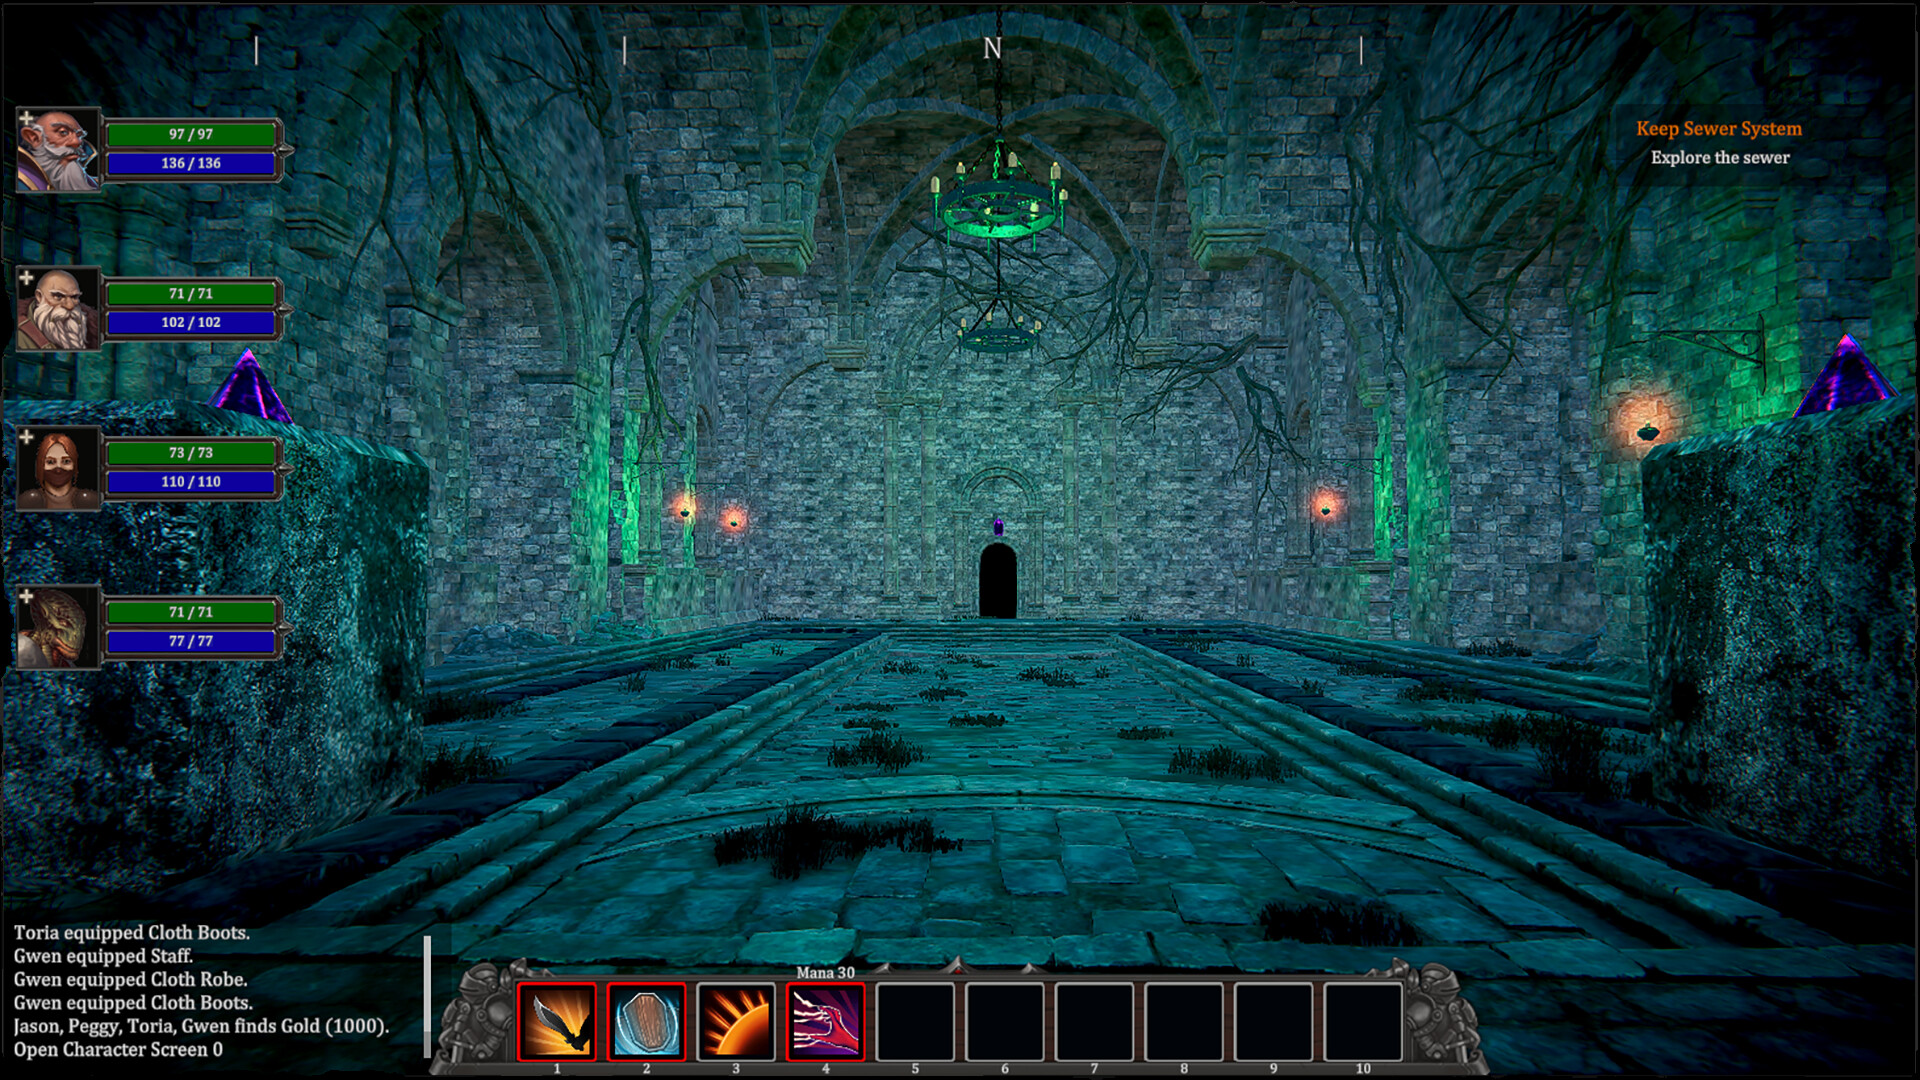Click the Open Character Screen log message
1920x1080 pixels.
point(121,1050)
